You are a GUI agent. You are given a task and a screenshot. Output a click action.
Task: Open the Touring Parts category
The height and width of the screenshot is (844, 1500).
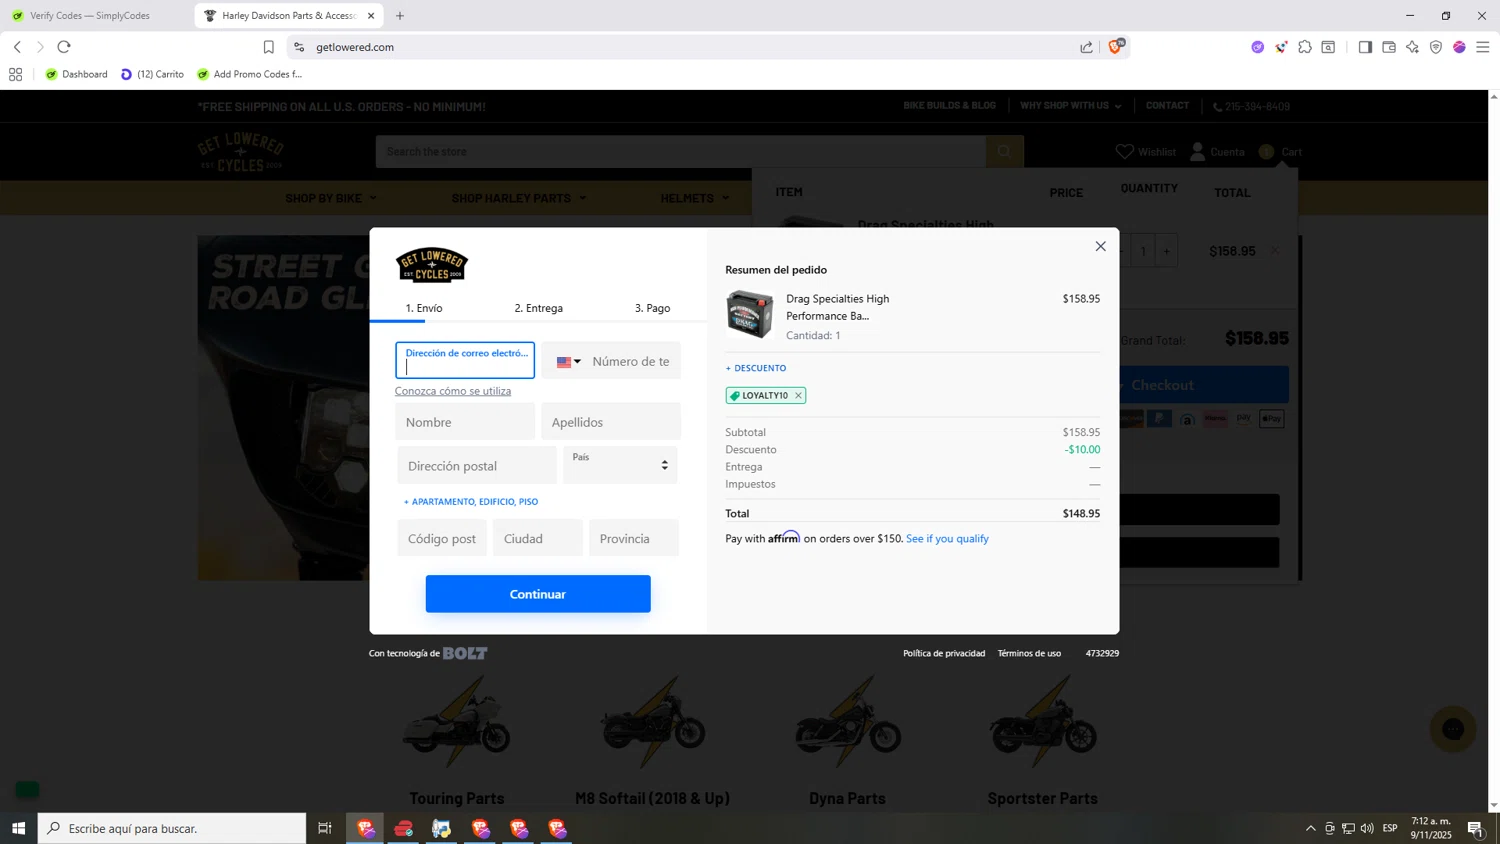pos(457,799)
